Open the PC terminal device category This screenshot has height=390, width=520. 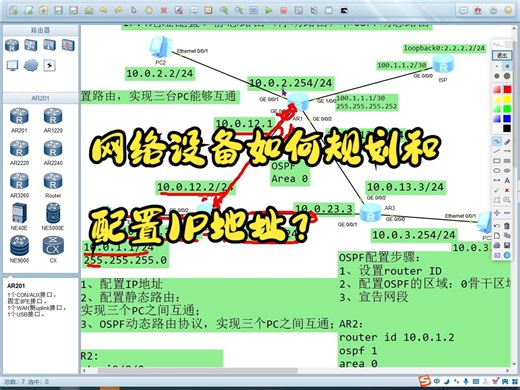coord(12,65)
